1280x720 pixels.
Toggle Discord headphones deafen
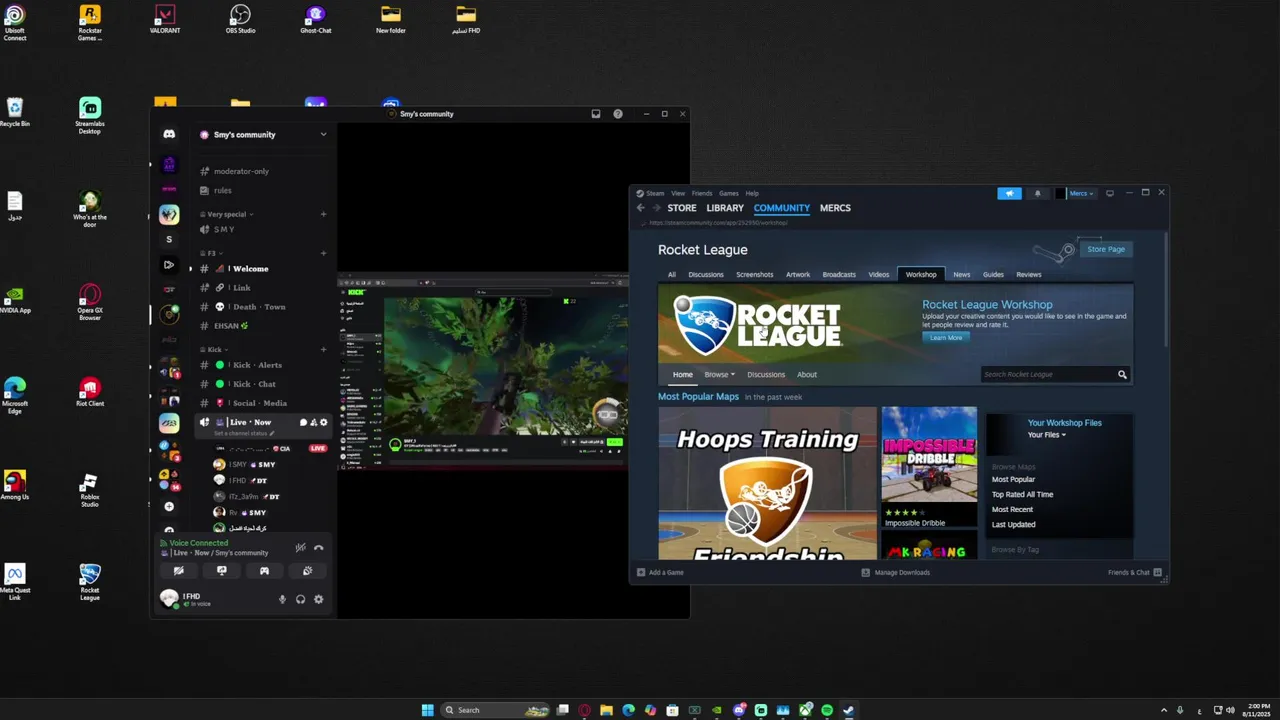[300, 599]
